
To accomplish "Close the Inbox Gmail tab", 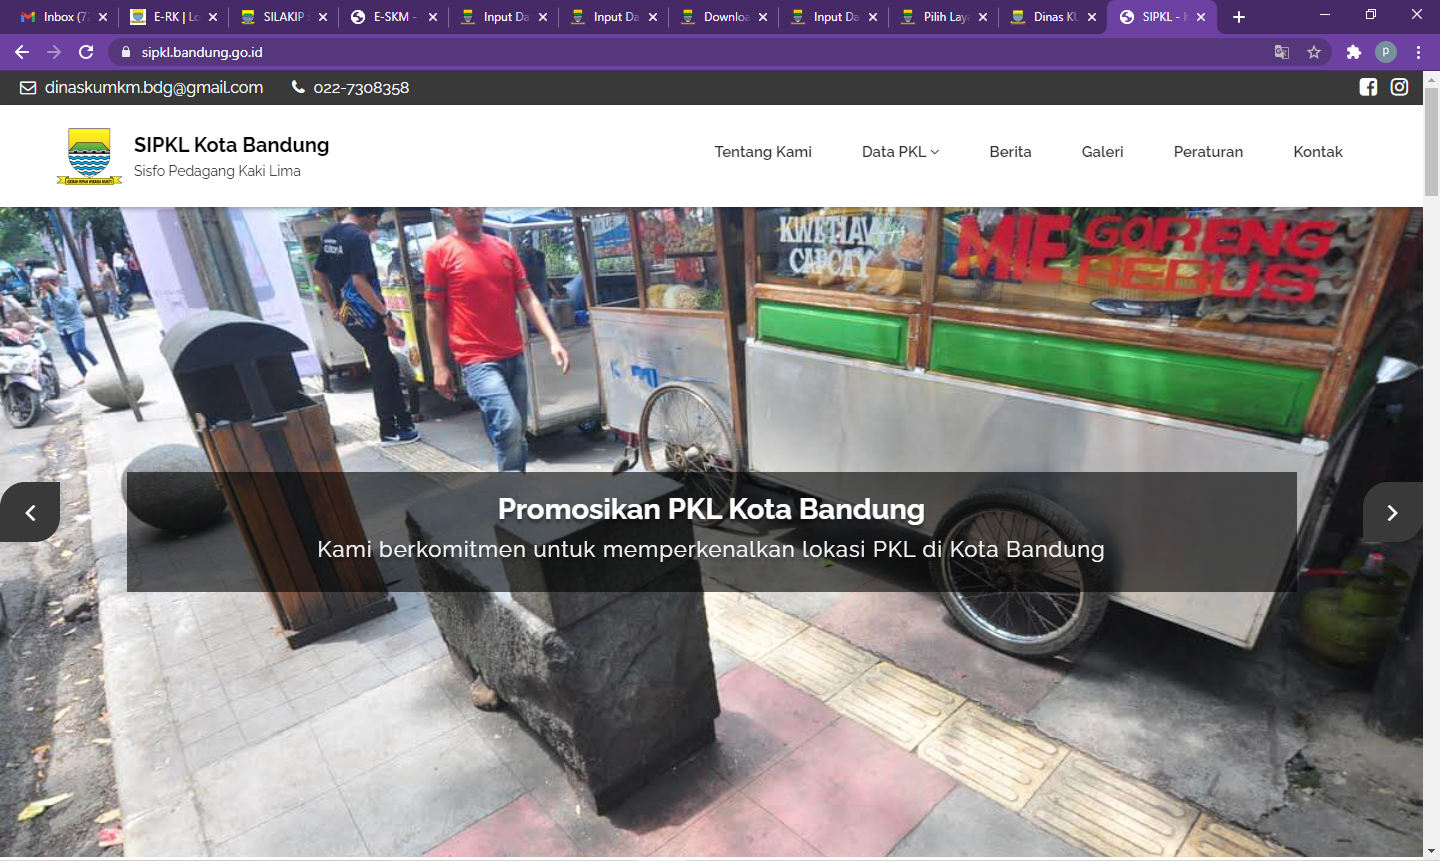I will click(103, 17).
